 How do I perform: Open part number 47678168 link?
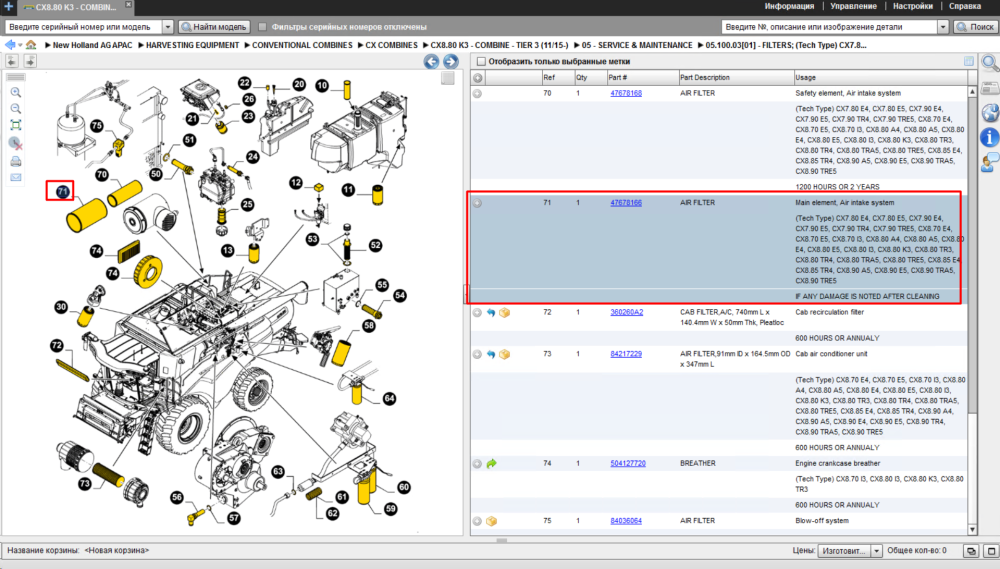(x=626, y=93)
